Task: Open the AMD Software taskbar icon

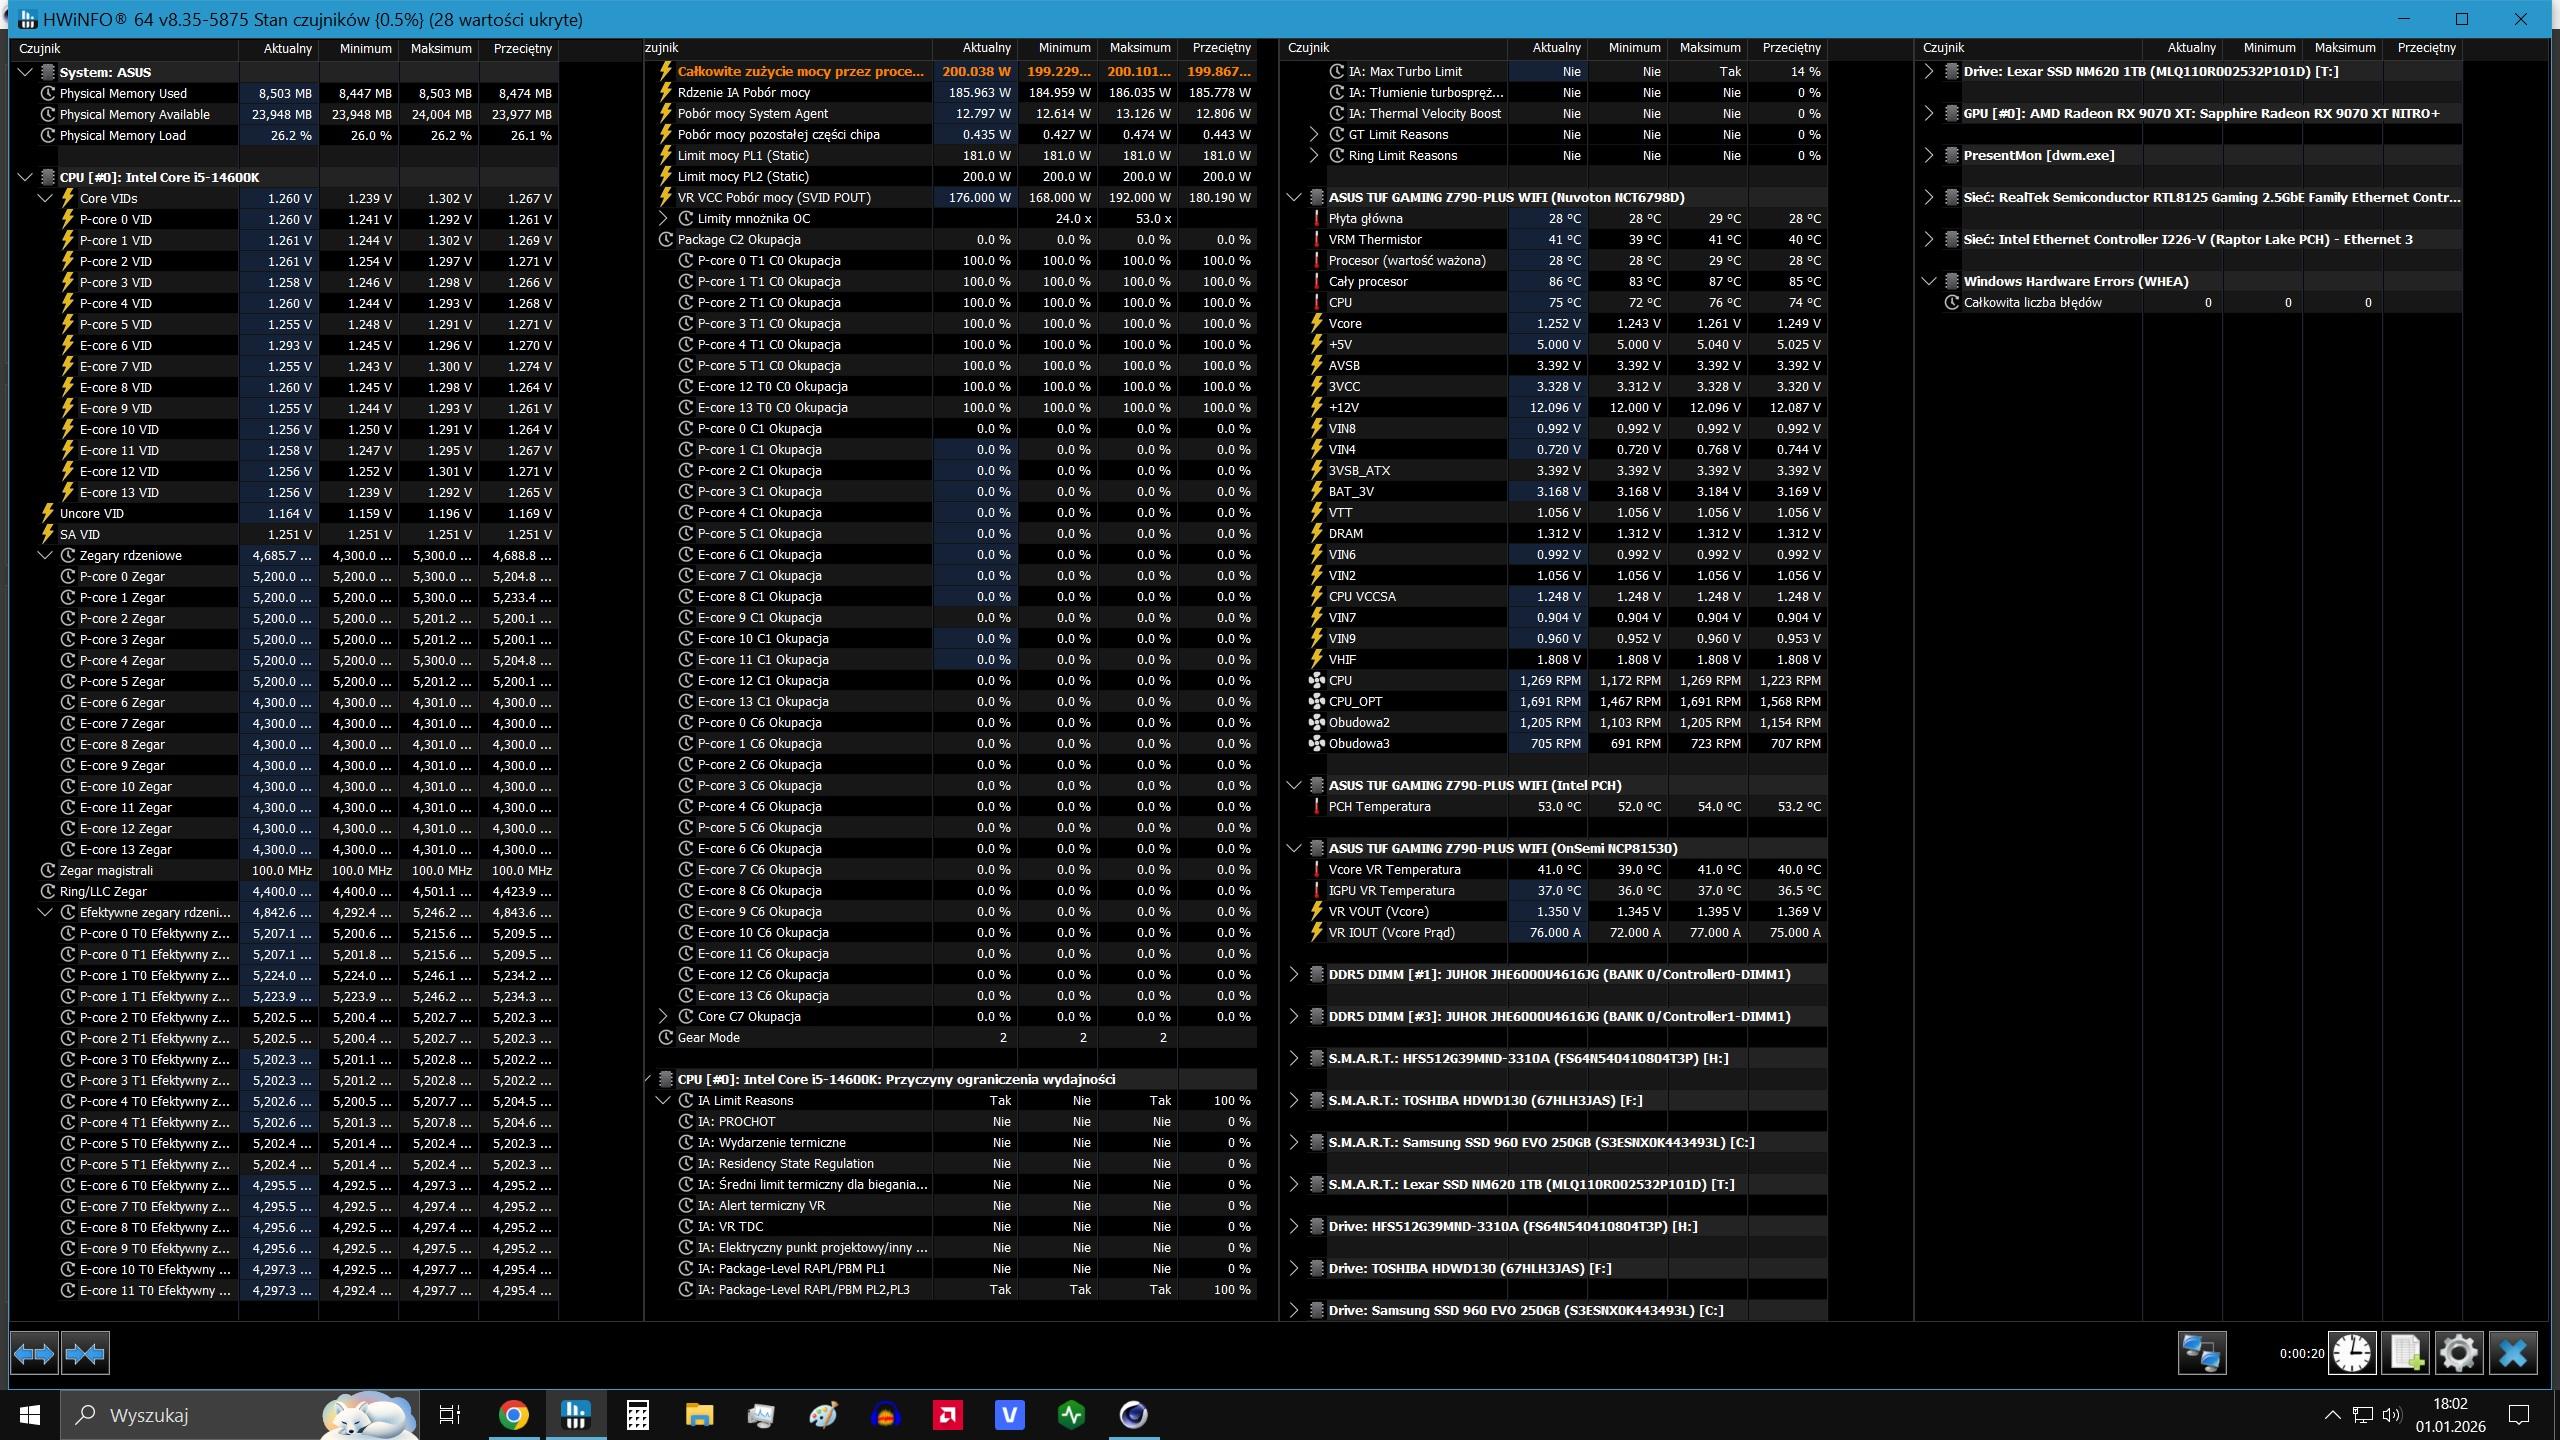Action: pos(947,1415)
